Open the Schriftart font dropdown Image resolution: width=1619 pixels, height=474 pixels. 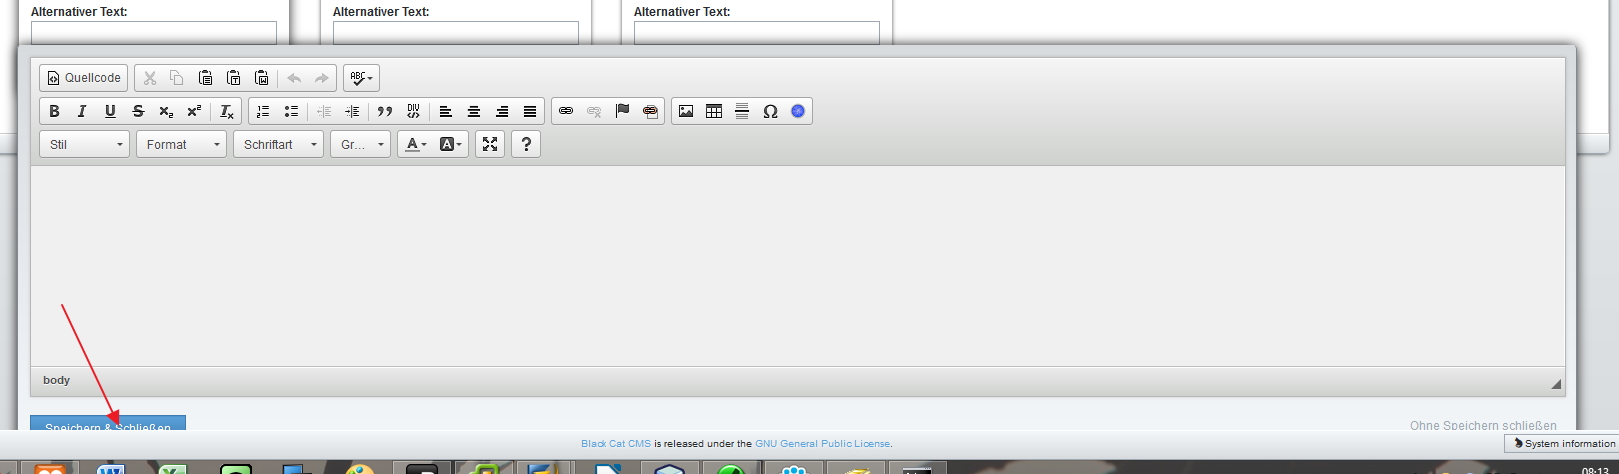click(x=278, y=144)
